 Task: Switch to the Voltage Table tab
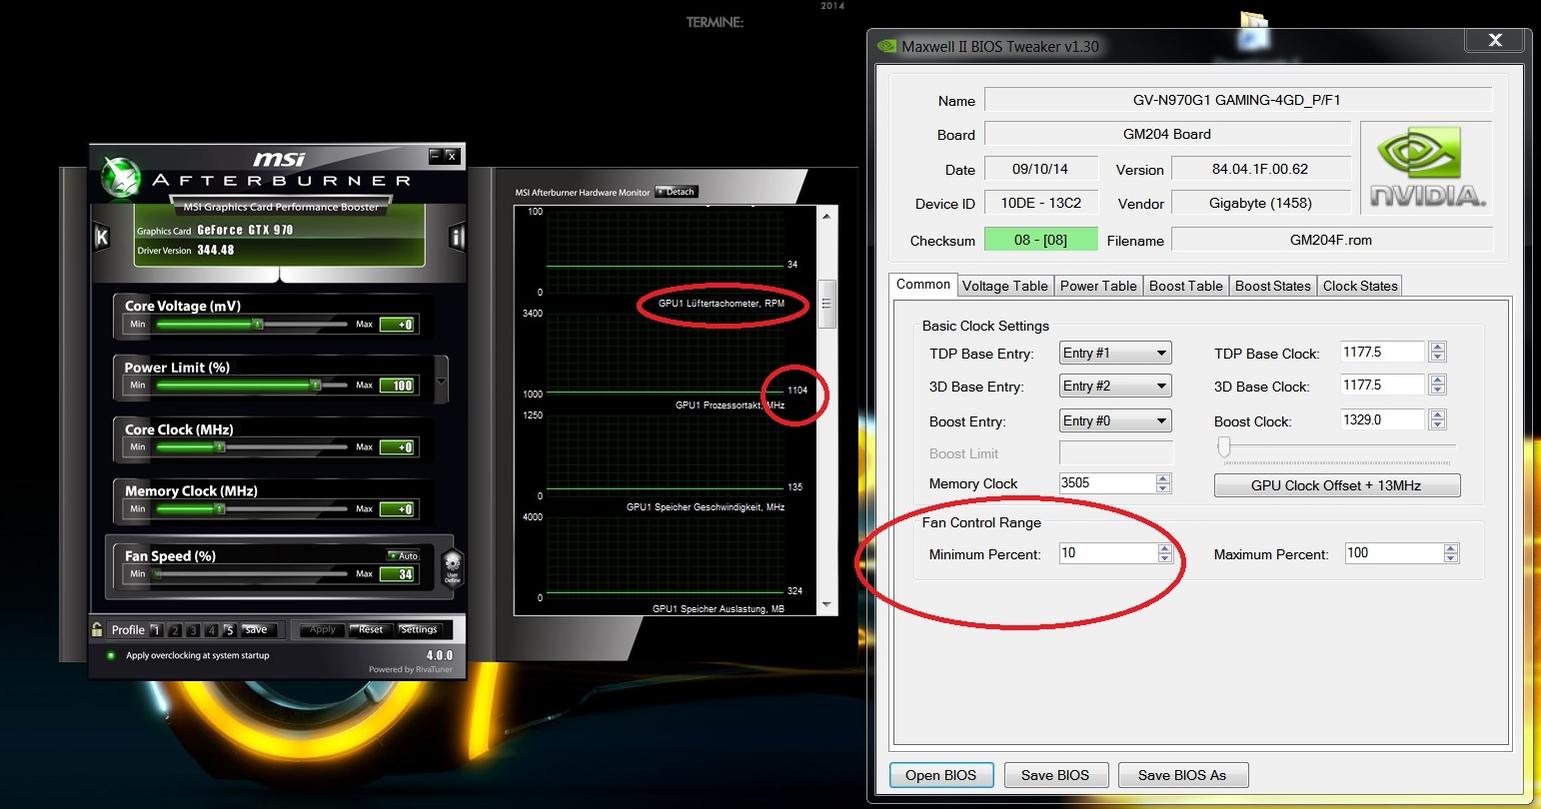1005,286
